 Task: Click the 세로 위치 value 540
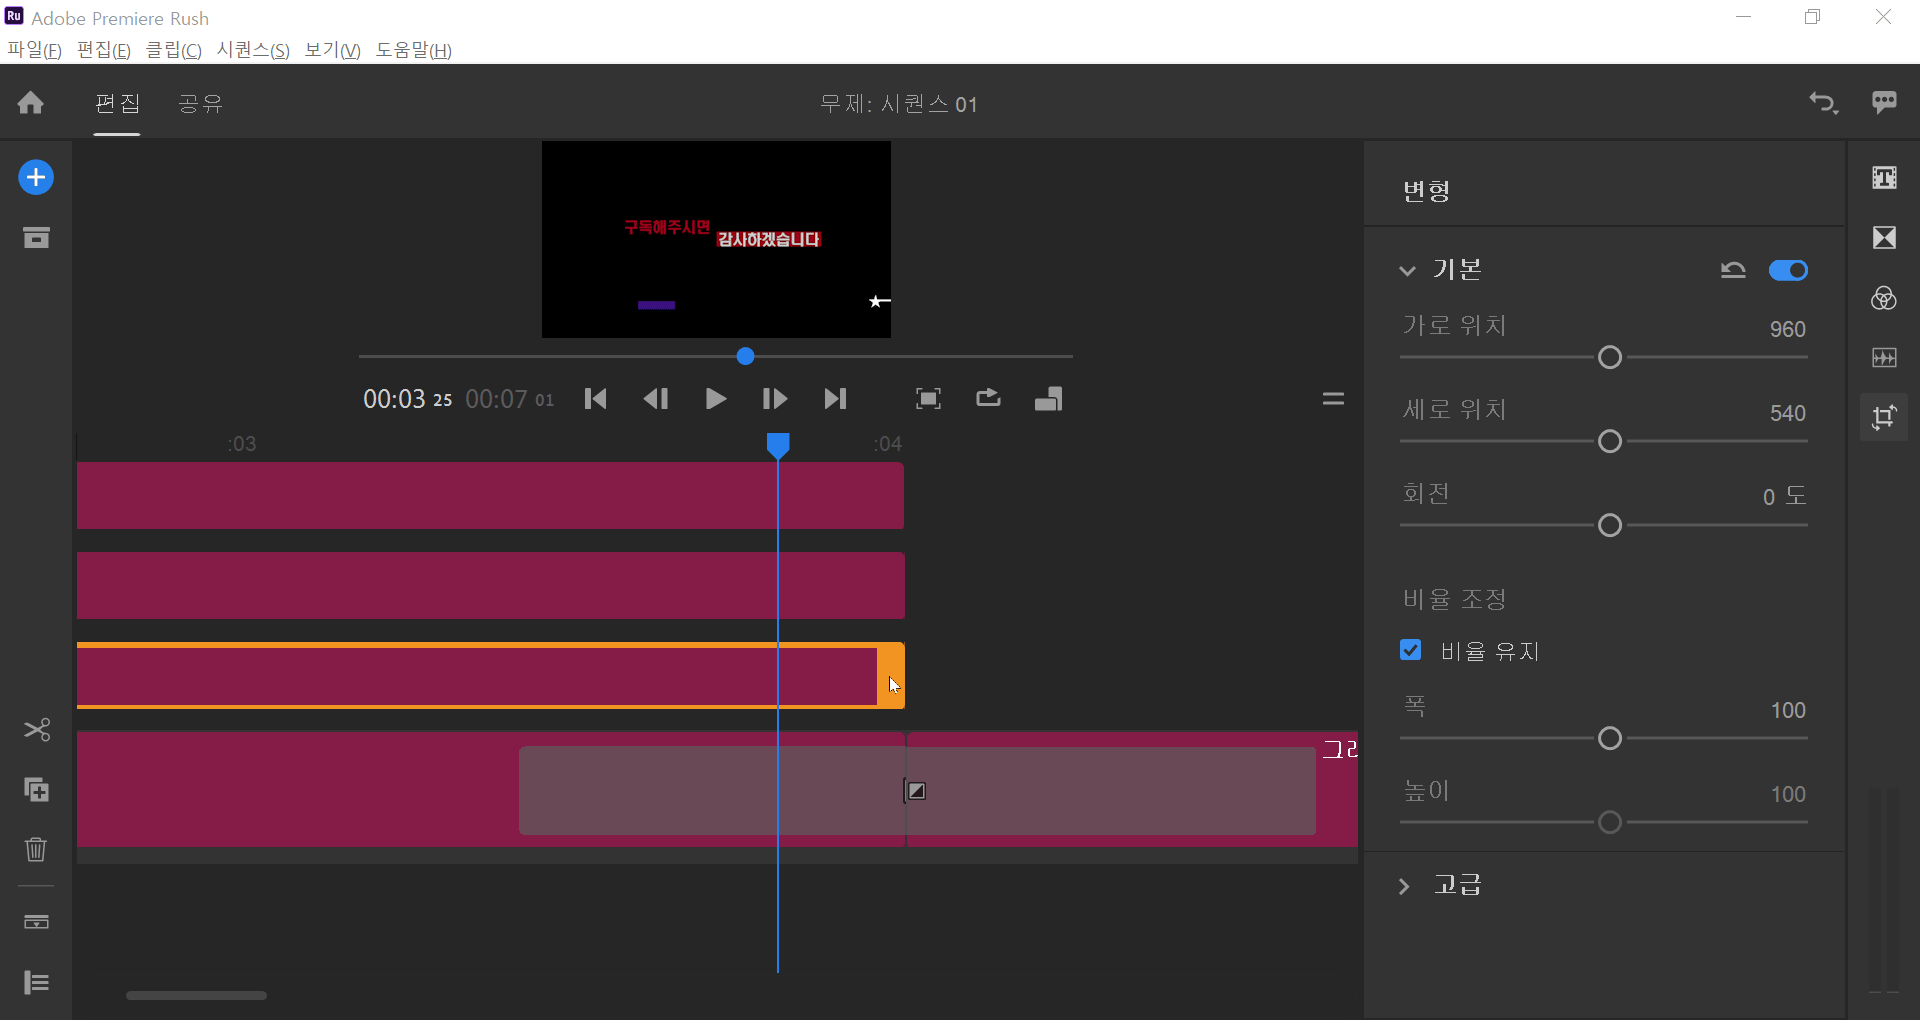click(1788, 414)
